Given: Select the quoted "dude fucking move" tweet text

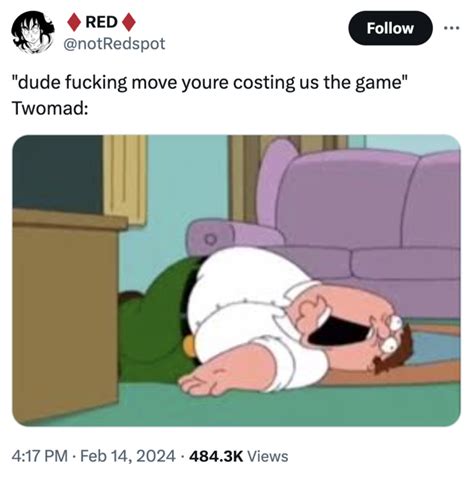Looking at the screenshot, I should click(x=210, y=82).
